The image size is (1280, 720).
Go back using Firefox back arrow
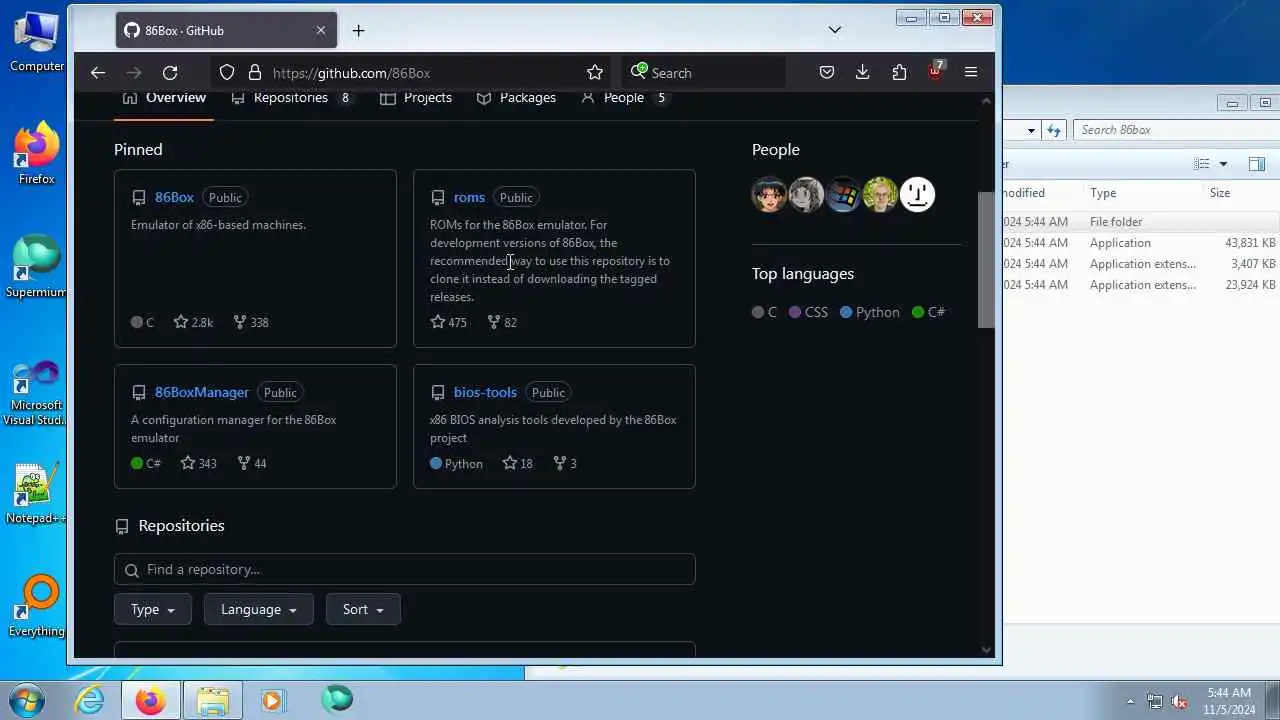point(97,72)
